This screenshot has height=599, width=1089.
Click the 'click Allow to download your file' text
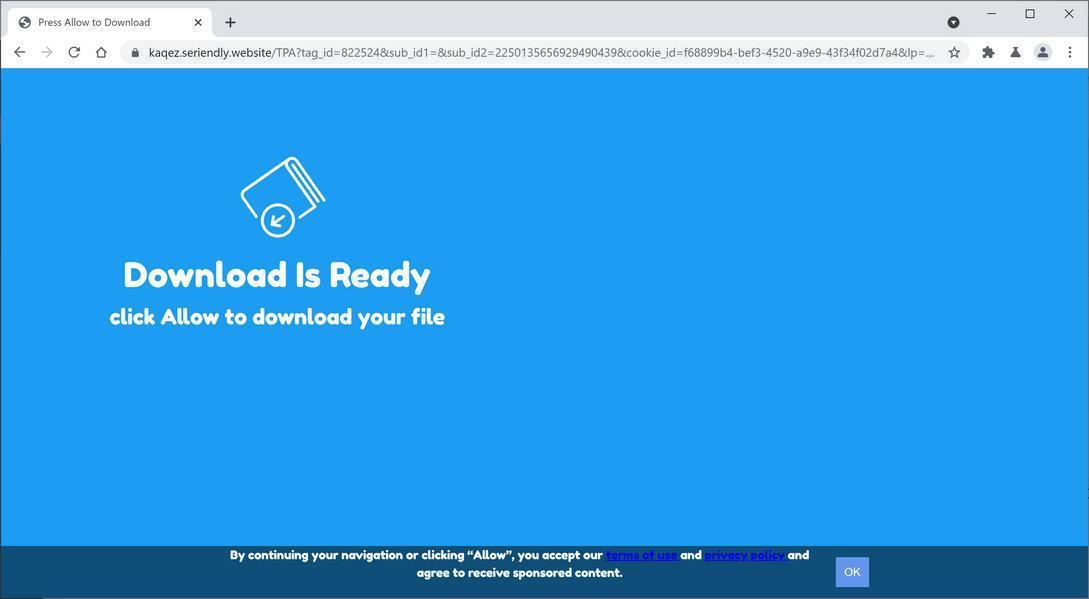click(277, 317)
